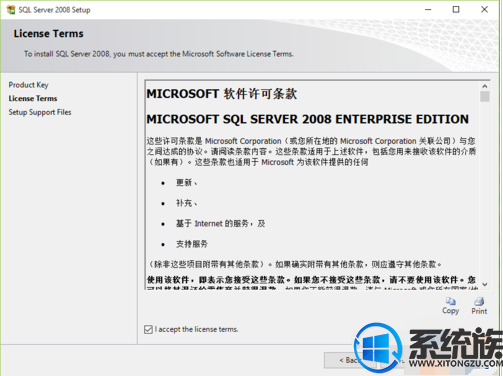The width and height of the screenshot is (503, 376).
Task: Click the SQL Server Setup title bar icon
Action: click(x=11, y=10)
